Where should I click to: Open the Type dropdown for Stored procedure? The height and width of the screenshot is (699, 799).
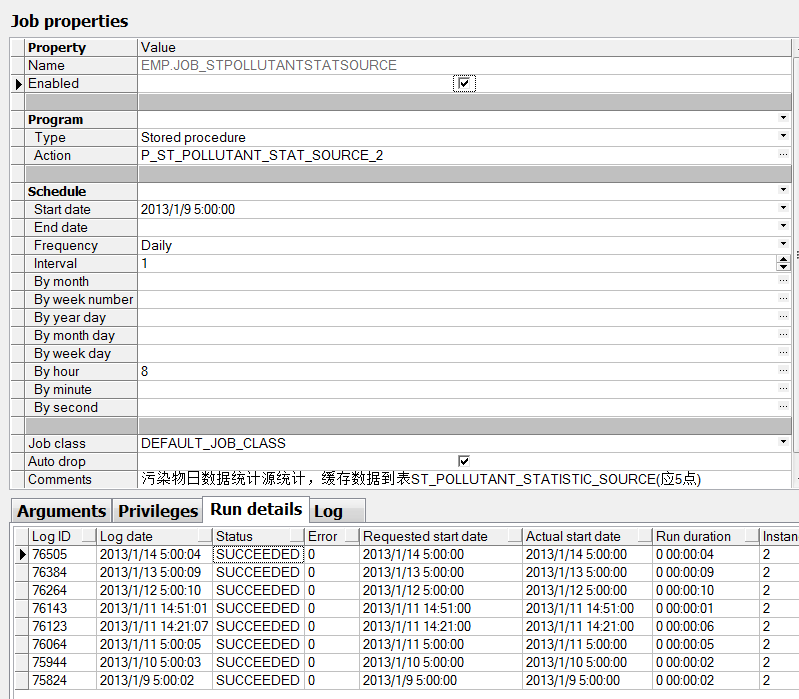pyautogui.click(x=783, y=138)
